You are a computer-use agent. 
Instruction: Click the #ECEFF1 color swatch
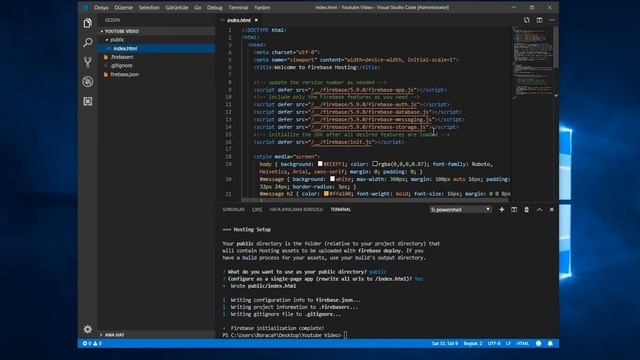tap(320, 164)
